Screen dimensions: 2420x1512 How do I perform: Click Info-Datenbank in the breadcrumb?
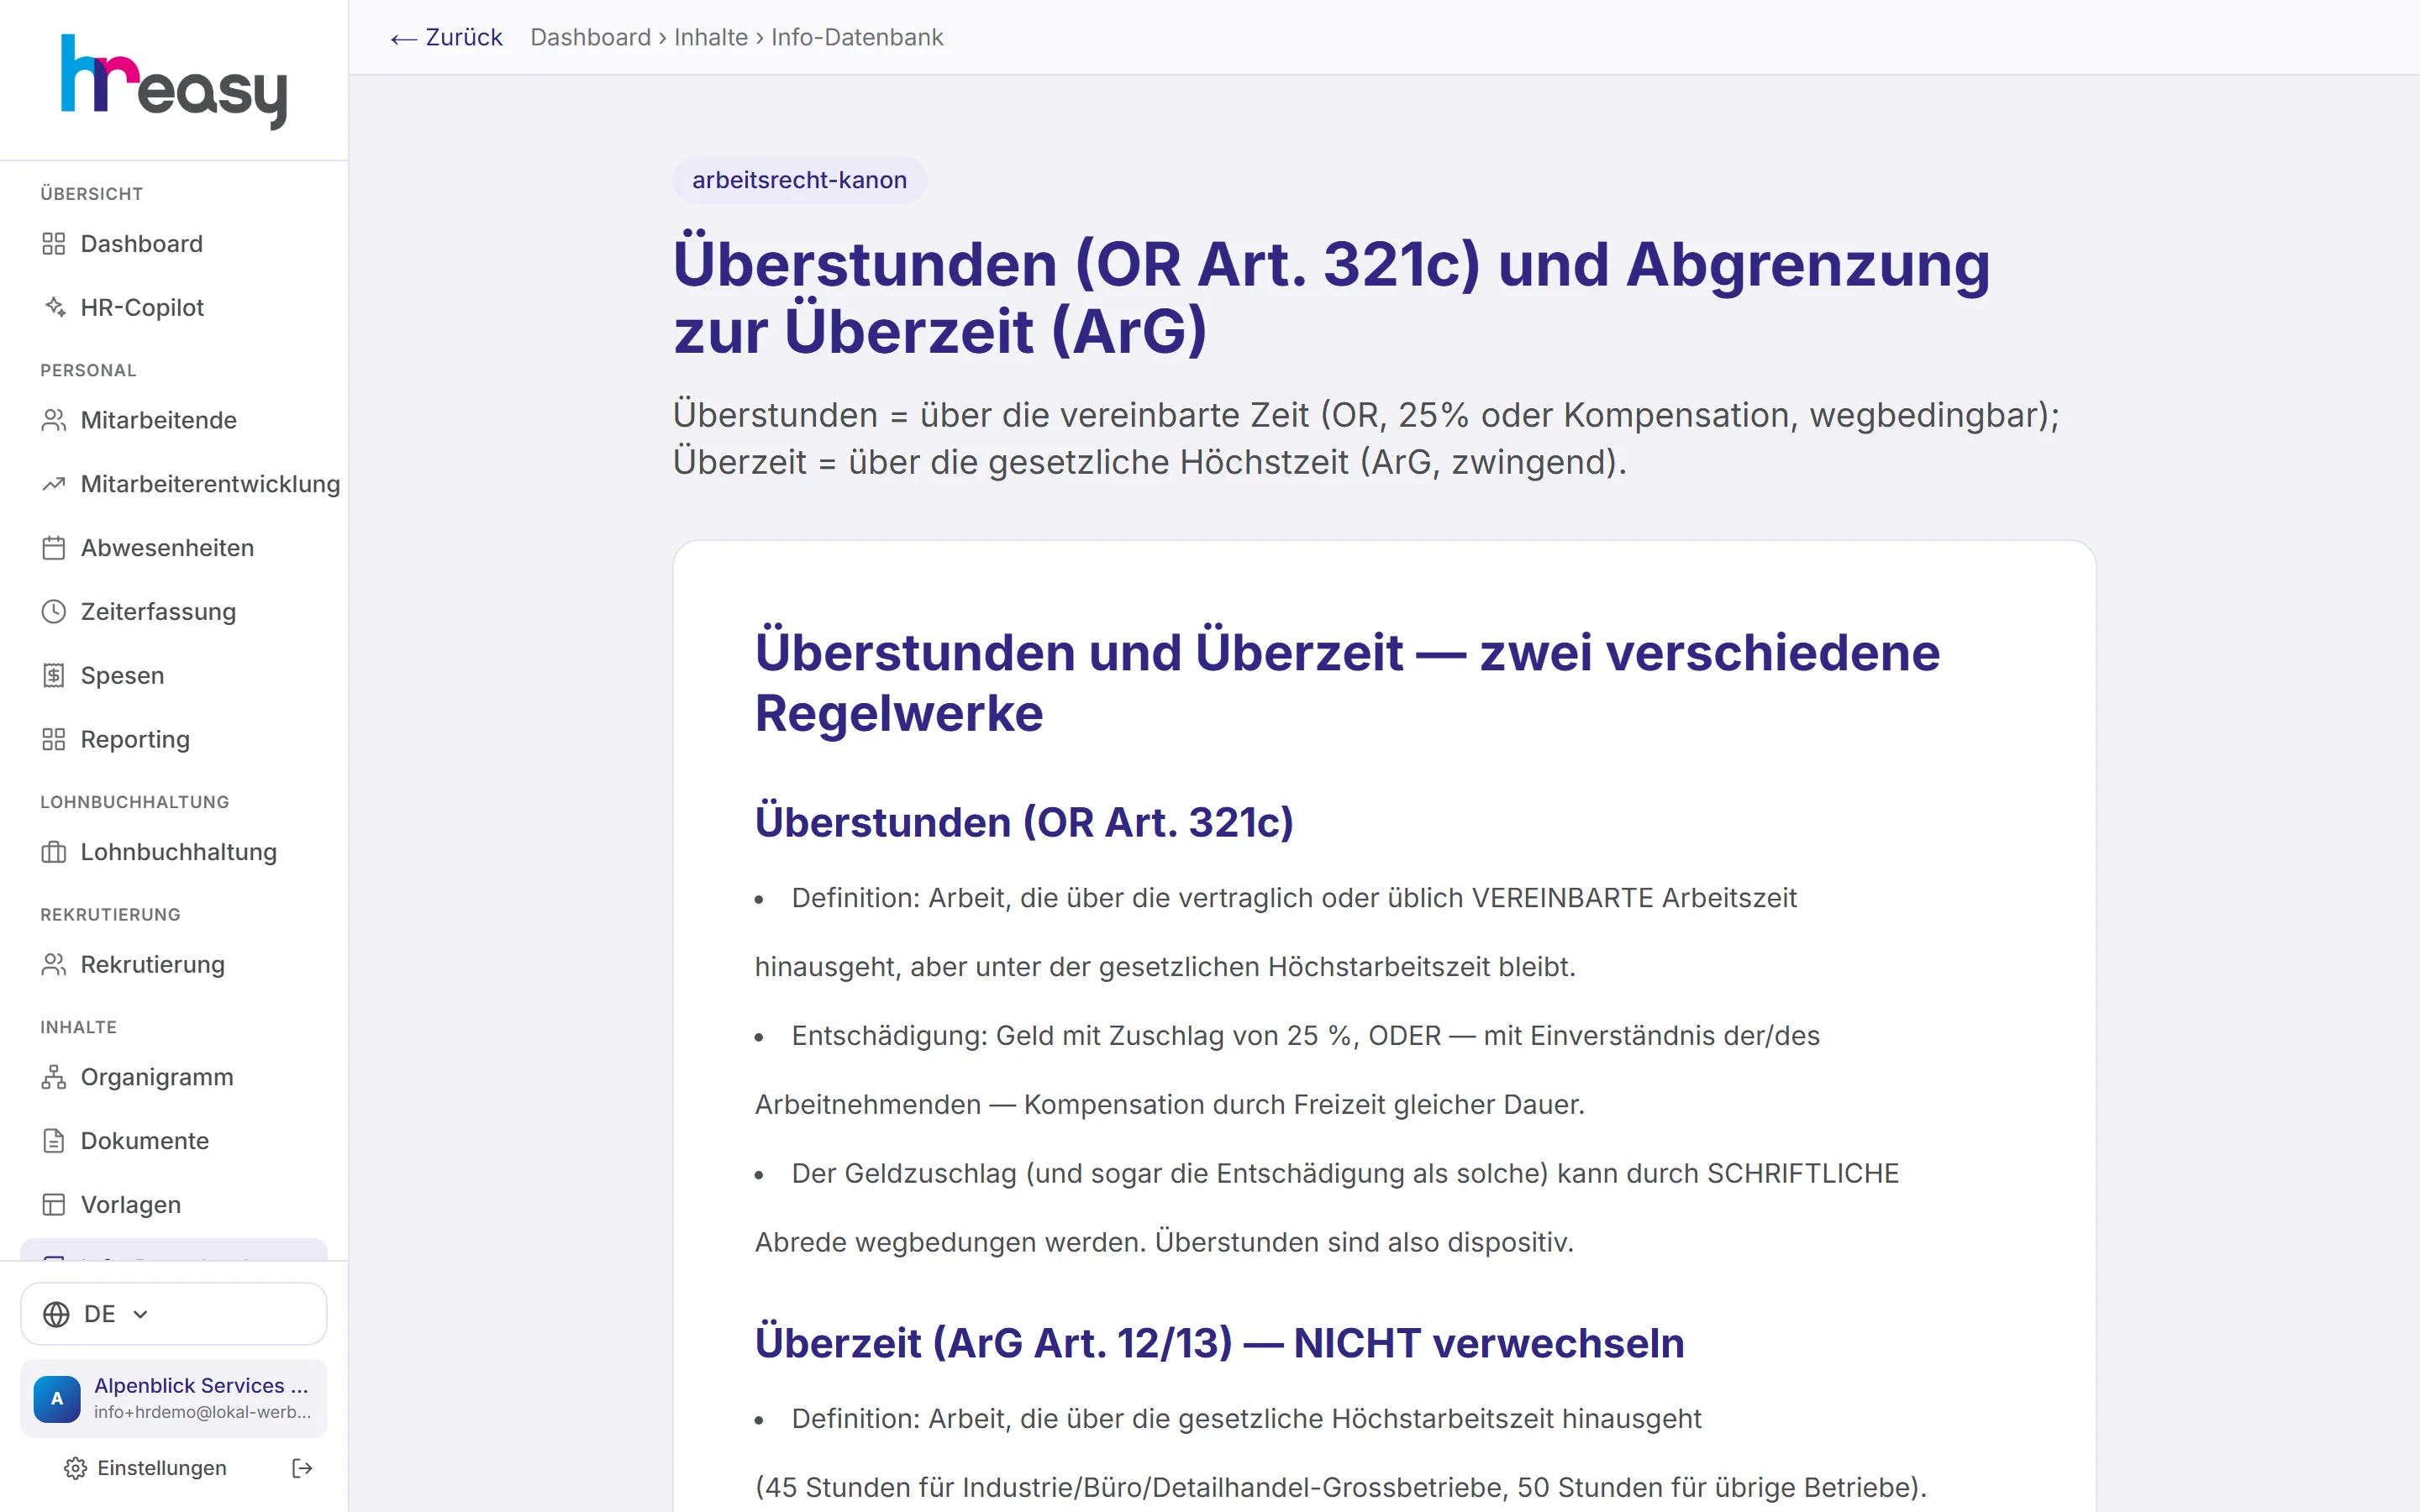coord(857,37)
